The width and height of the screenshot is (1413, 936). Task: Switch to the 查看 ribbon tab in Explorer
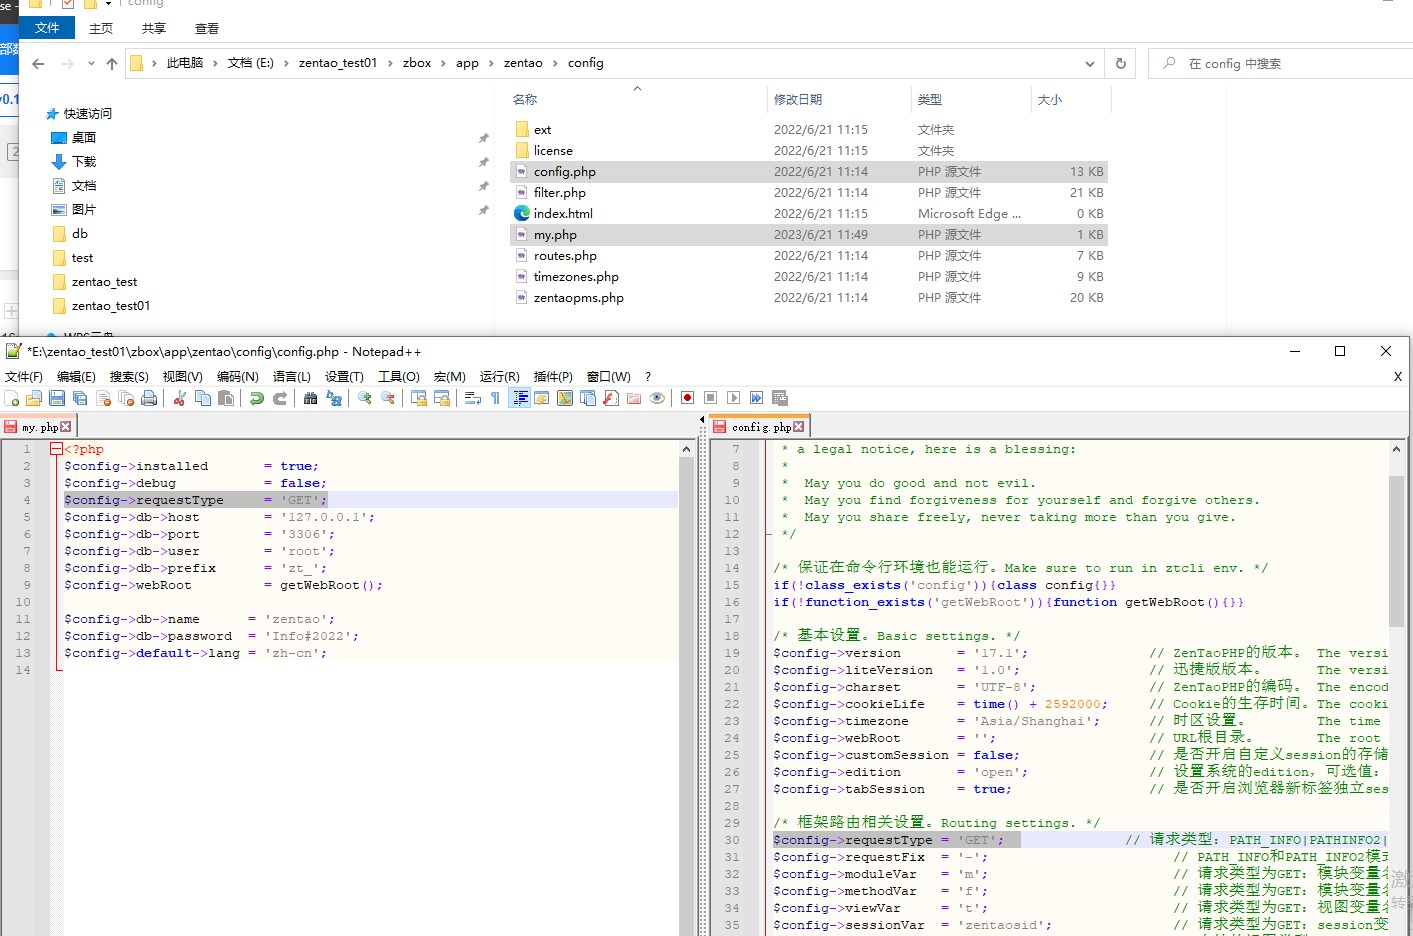(x=207, y=29)
